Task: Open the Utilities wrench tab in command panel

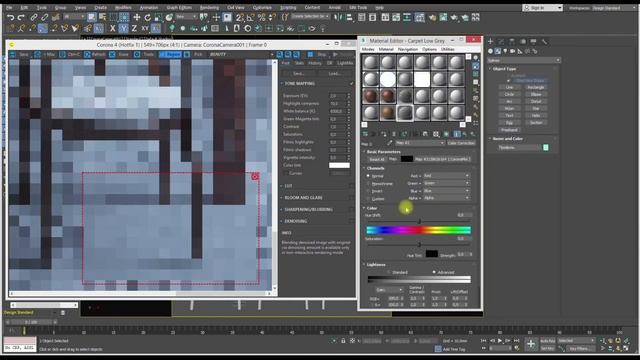Action: (x=544, y=42)
